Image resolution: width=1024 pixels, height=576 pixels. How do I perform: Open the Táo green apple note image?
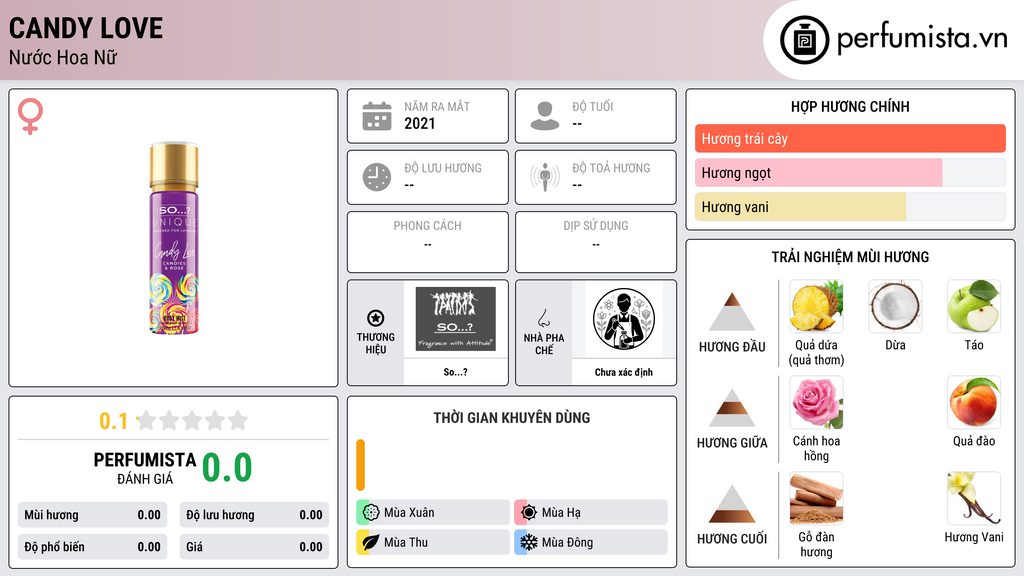click(974, 306)
